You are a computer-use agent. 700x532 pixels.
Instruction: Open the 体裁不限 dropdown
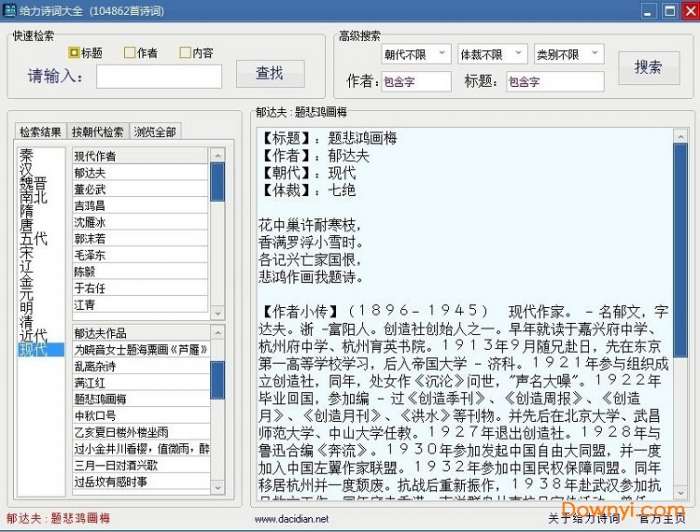(x=492, y=54)
